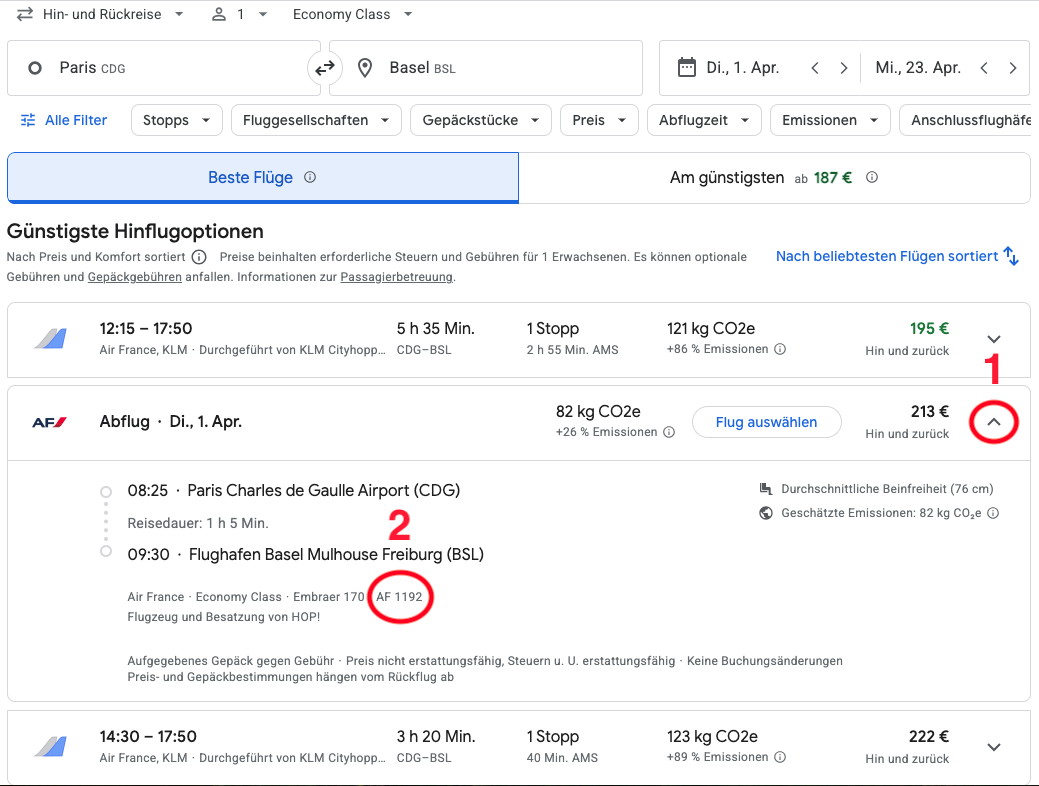Click the calendar icon by departure date
This screenshot has height=786, width=1039.
click(x=687, y=68)
